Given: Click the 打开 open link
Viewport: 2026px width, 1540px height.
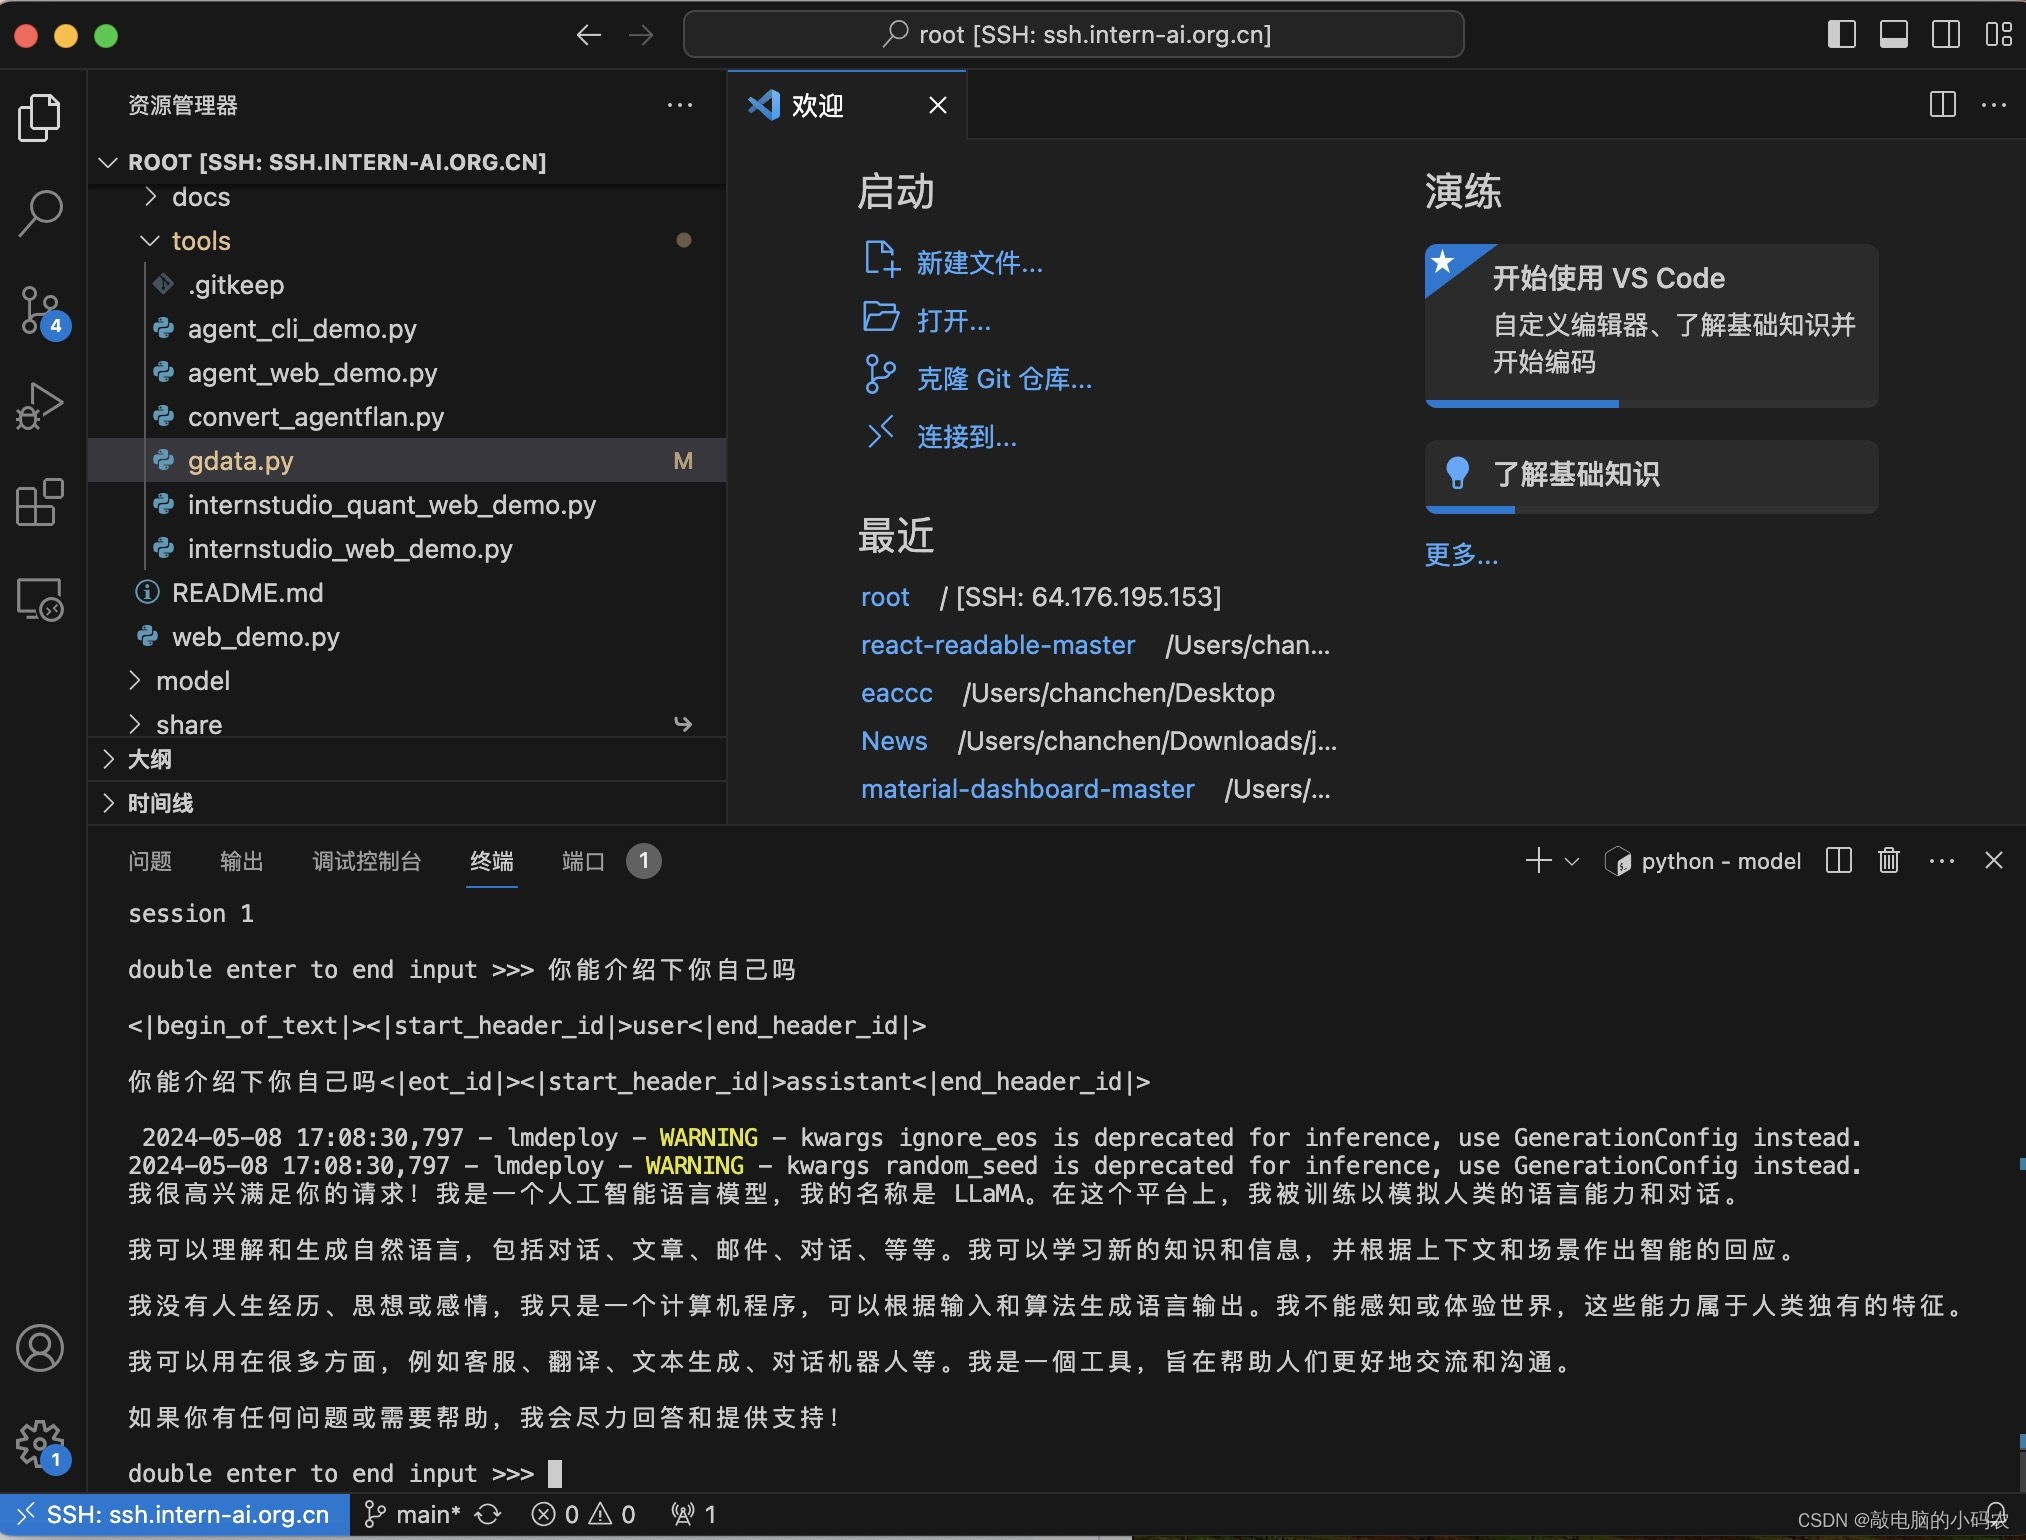Looking at the screenshot, I should (x=953, y=321).
